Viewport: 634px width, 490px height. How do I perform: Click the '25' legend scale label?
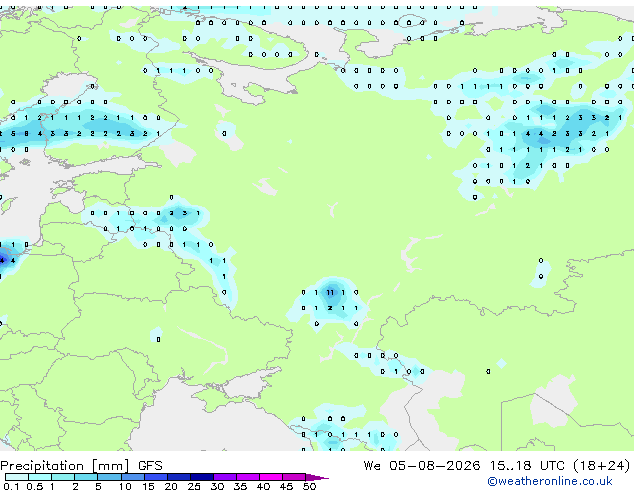(194, 486)
